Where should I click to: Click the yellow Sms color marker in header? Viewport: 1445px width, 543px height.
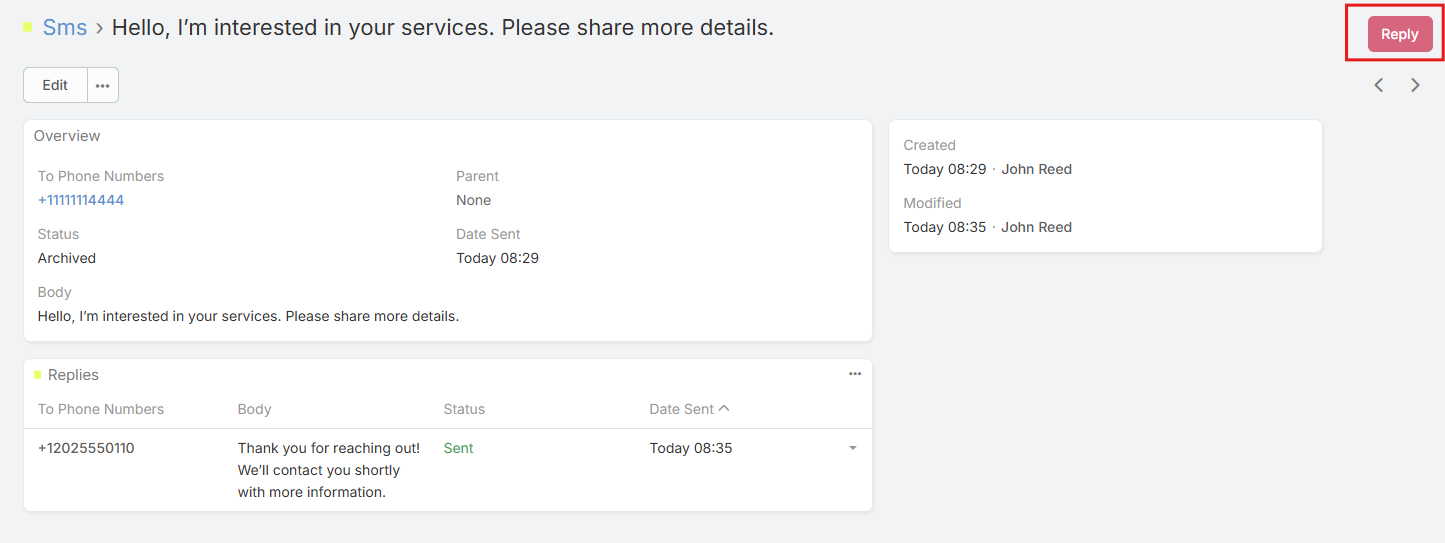[x=28, y=27]
